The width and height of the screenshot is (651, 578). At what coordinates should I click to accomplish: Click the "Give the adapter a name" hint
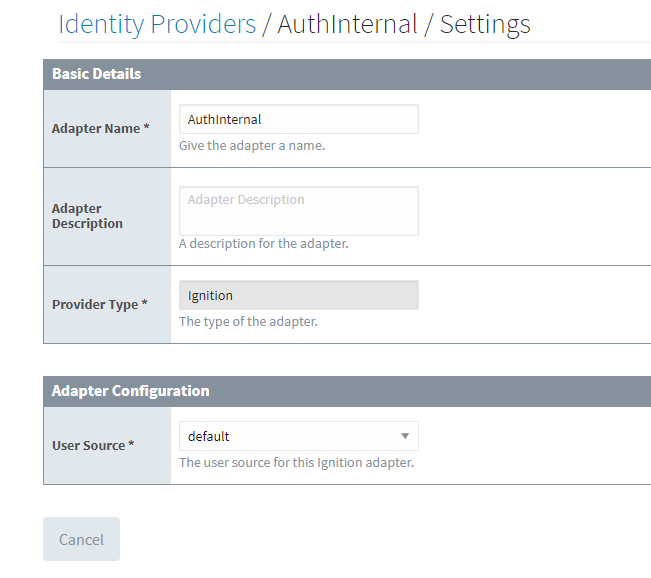252,145
